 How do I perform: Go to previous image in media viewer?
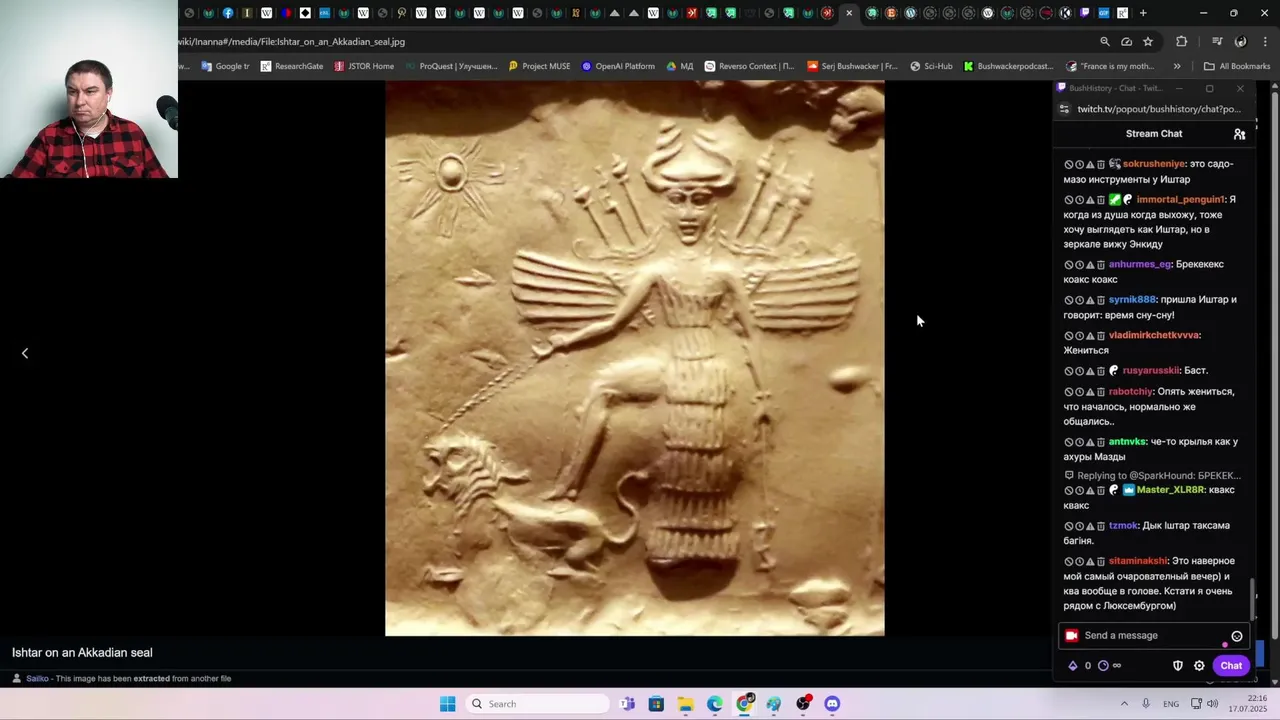pos(25,353)
